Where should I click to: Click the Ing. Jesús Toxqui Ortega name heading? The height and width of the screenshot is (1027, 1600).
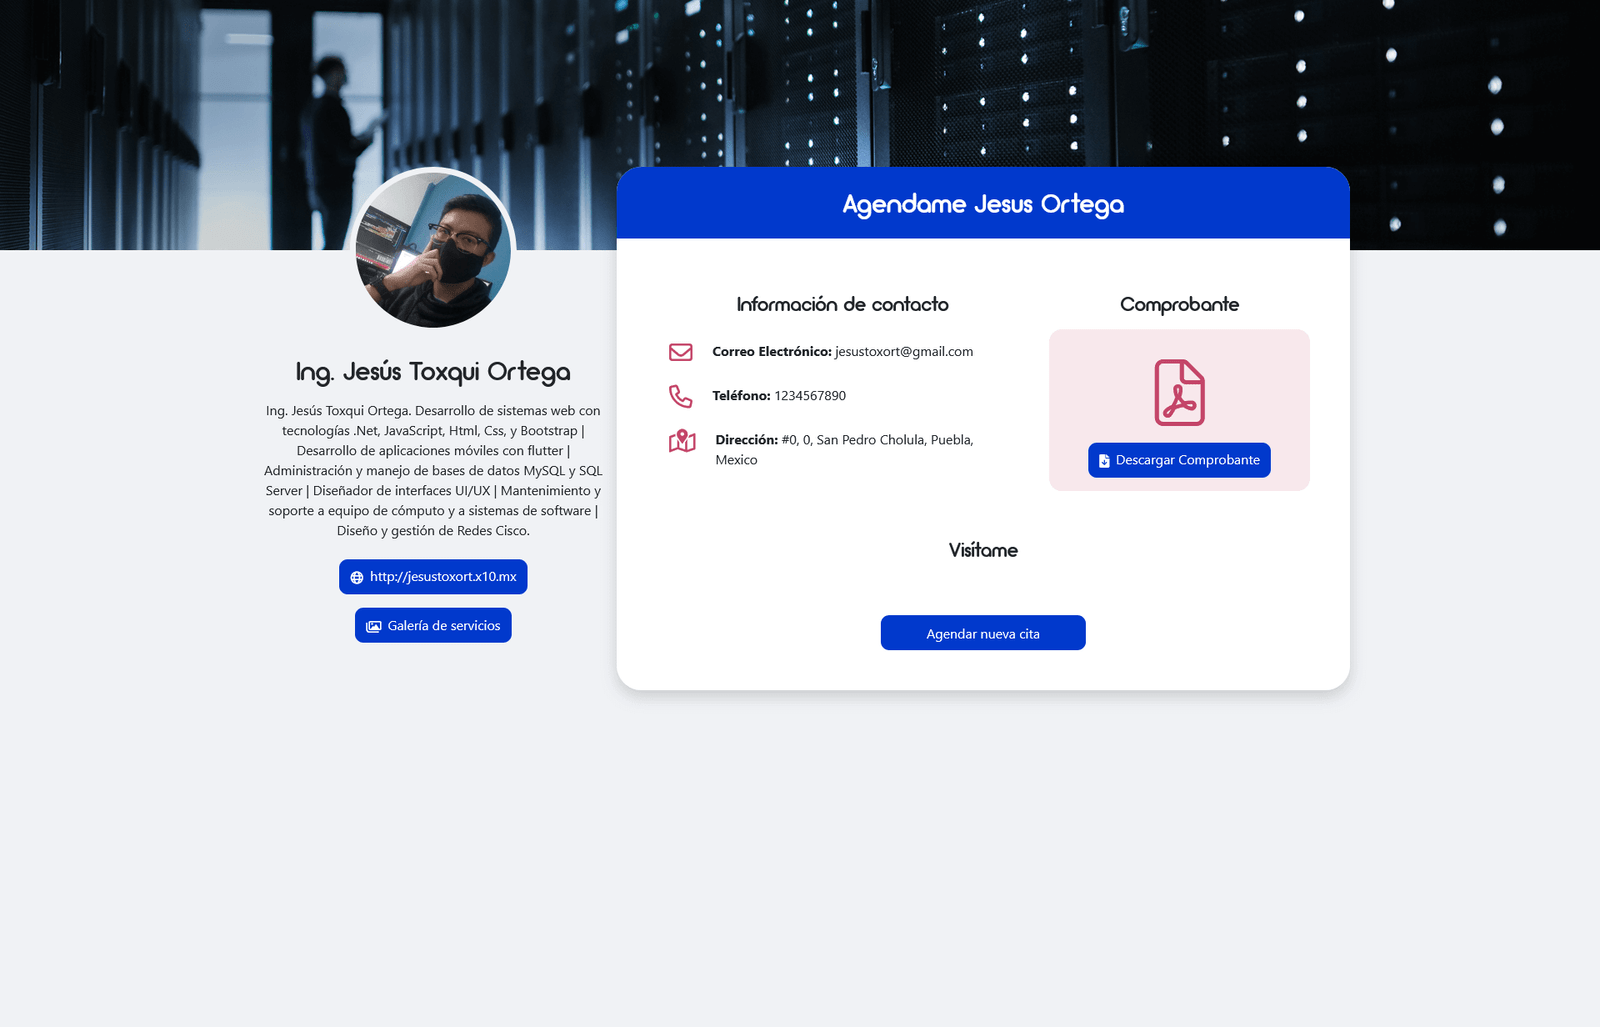[433, 372]
